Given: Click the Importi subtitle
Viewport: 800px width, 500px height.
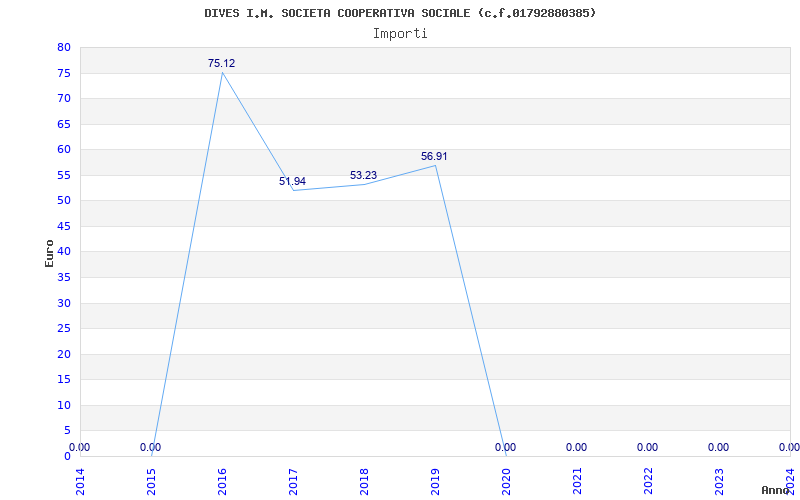Looking at the screenshot, I should pos(400,34).
